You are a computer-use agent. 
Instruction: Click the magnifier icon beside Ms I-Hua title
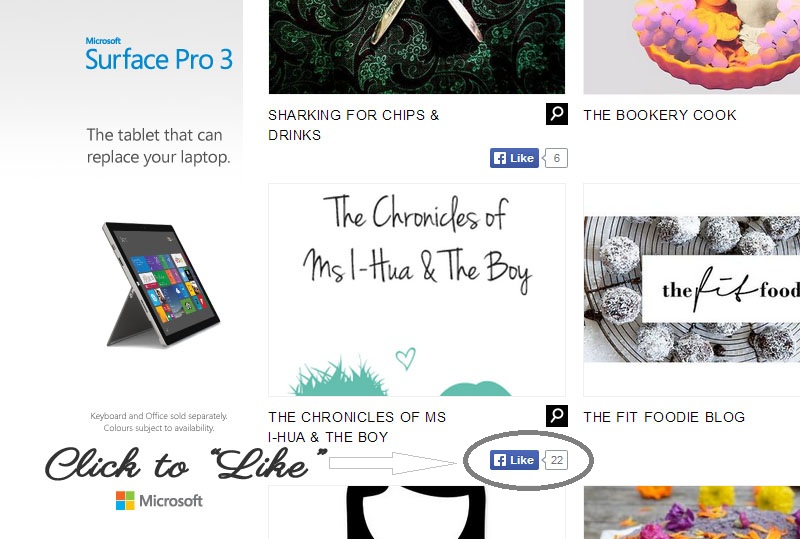(557, 416)
